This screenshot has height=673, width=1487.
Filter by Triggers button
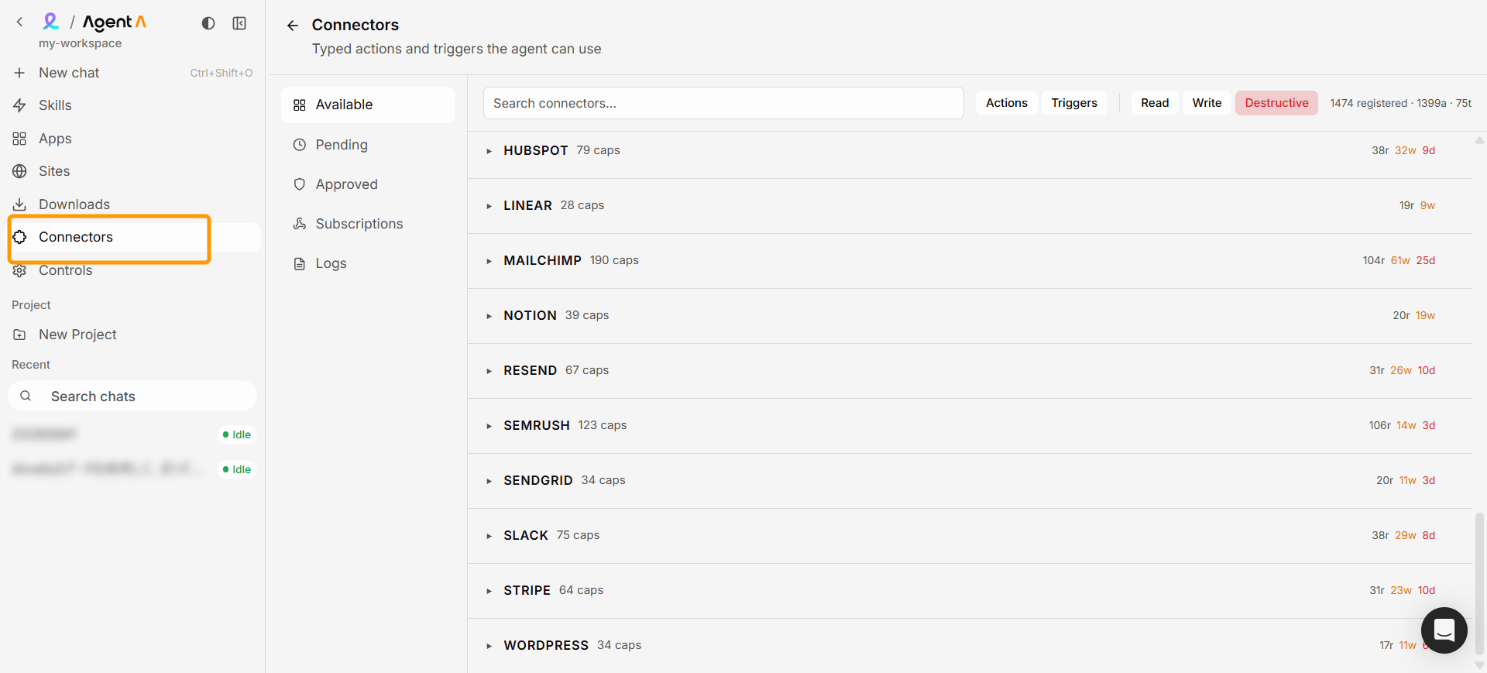click(x=1074, y=103)
